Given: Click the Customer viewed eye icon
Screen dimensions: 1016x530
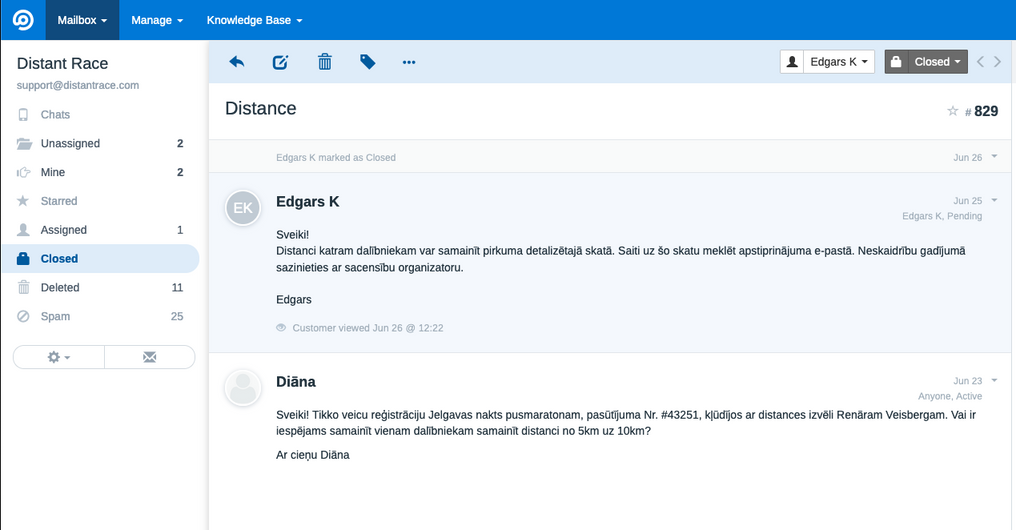Looking at the screenshot, I should (281, 328).
